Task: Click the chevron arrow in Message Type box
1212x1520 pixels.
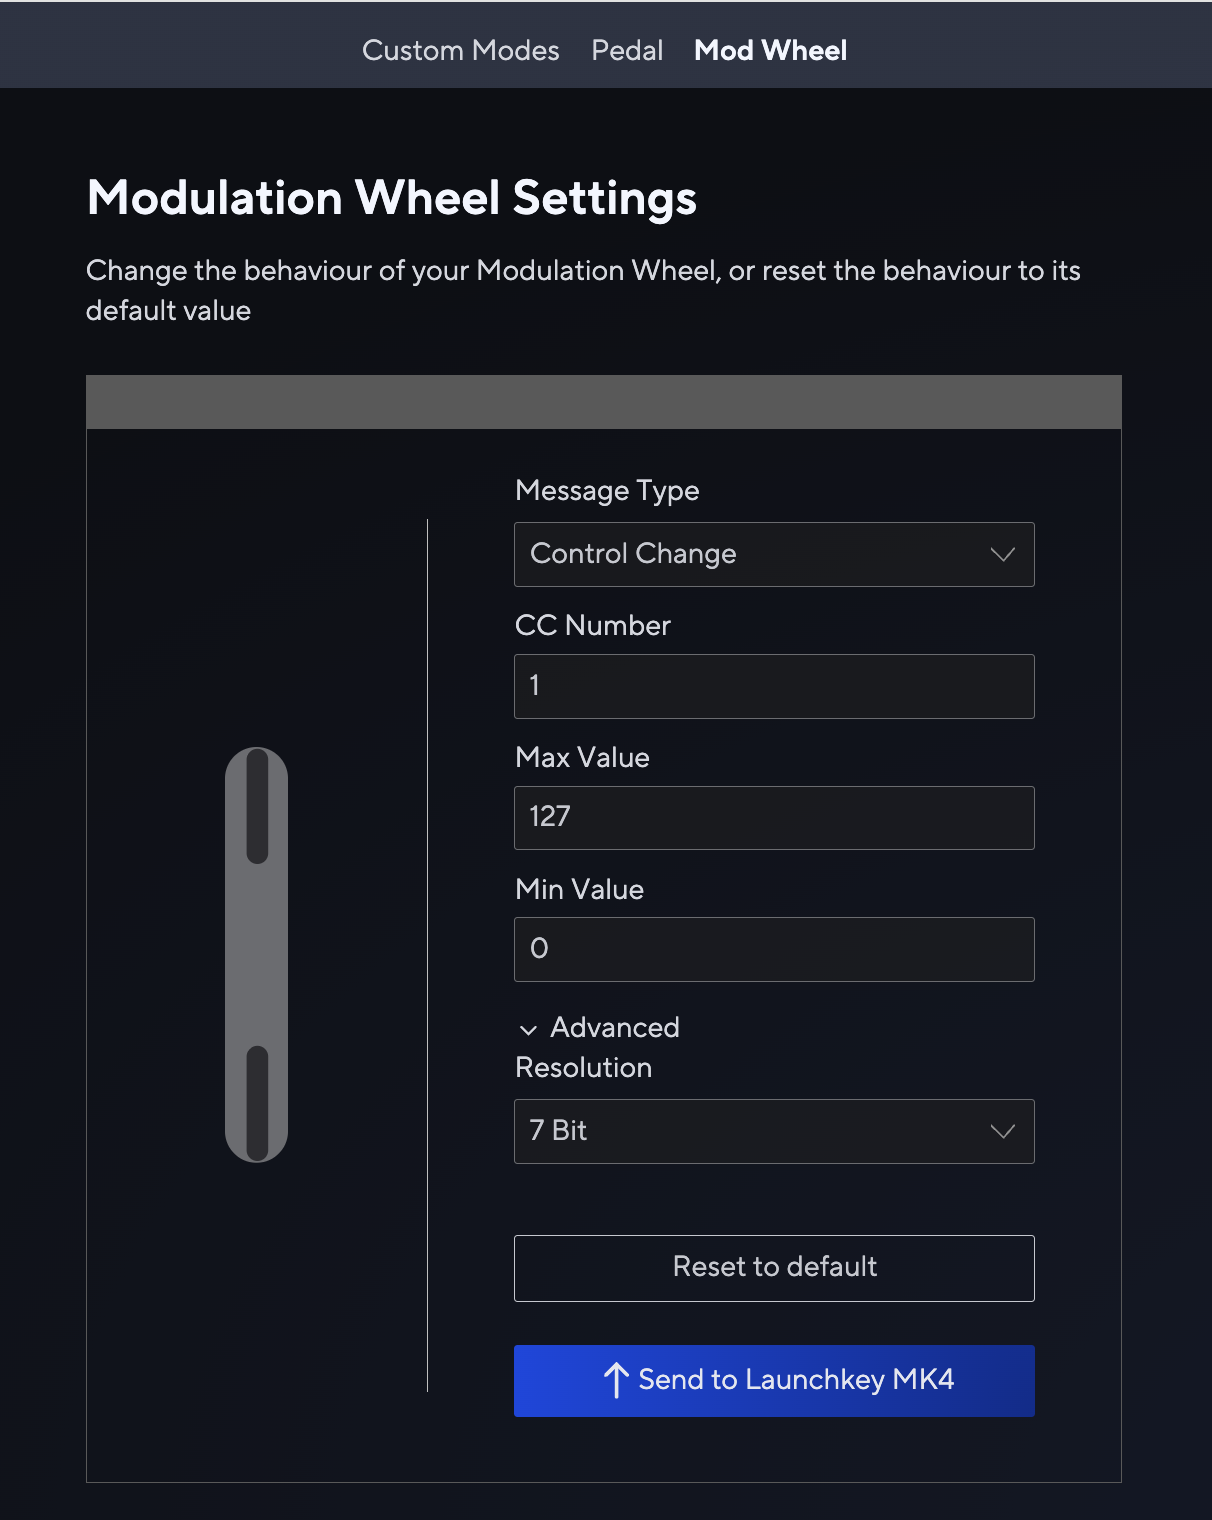Action: 1002,554
